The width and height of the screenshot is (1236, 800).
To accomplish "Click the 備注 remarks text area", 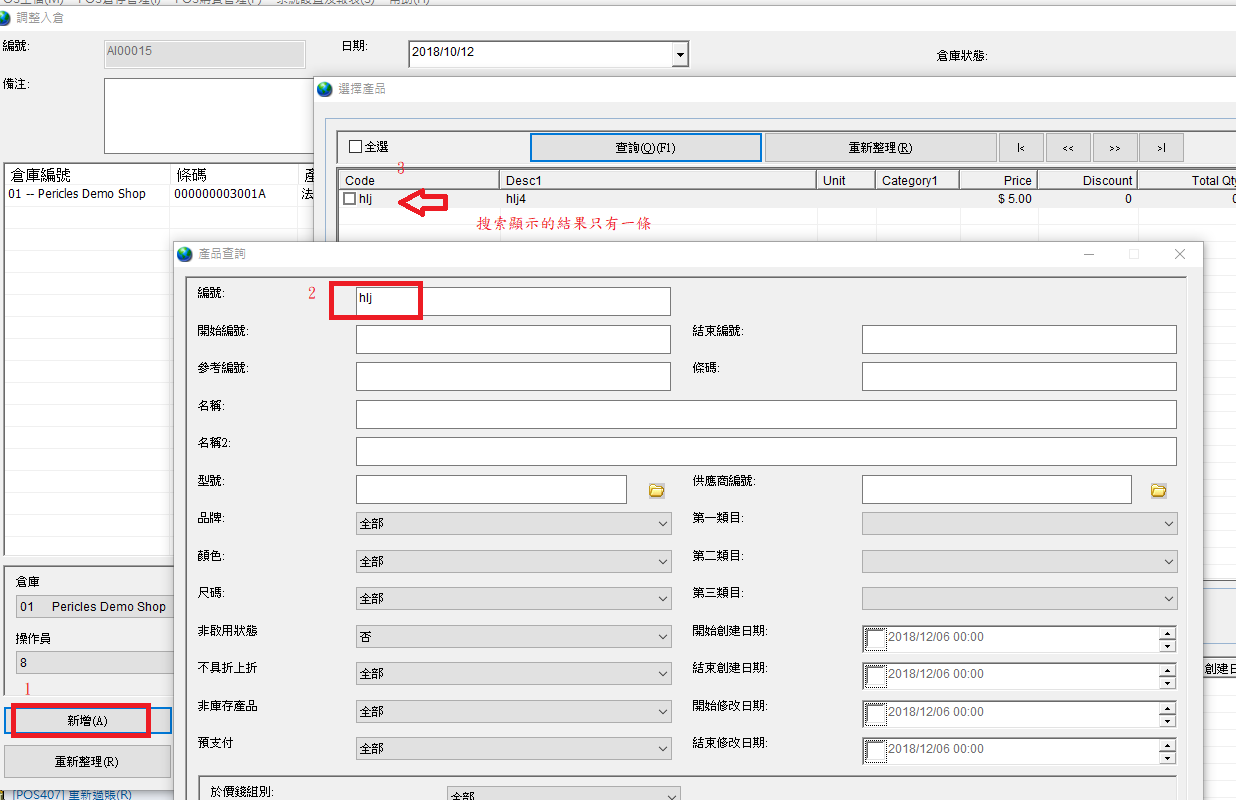I will (209, 116).
